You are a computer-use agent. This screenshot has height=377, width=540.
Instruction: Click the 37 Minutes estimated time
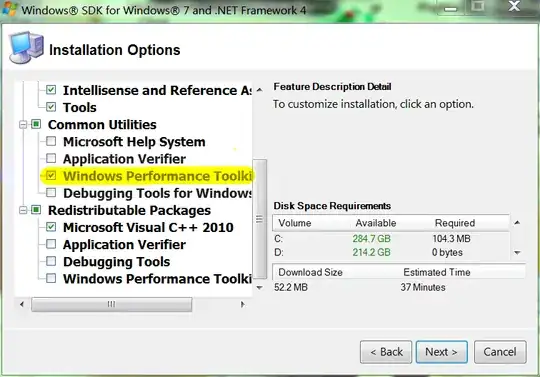(x=423, y=287)
